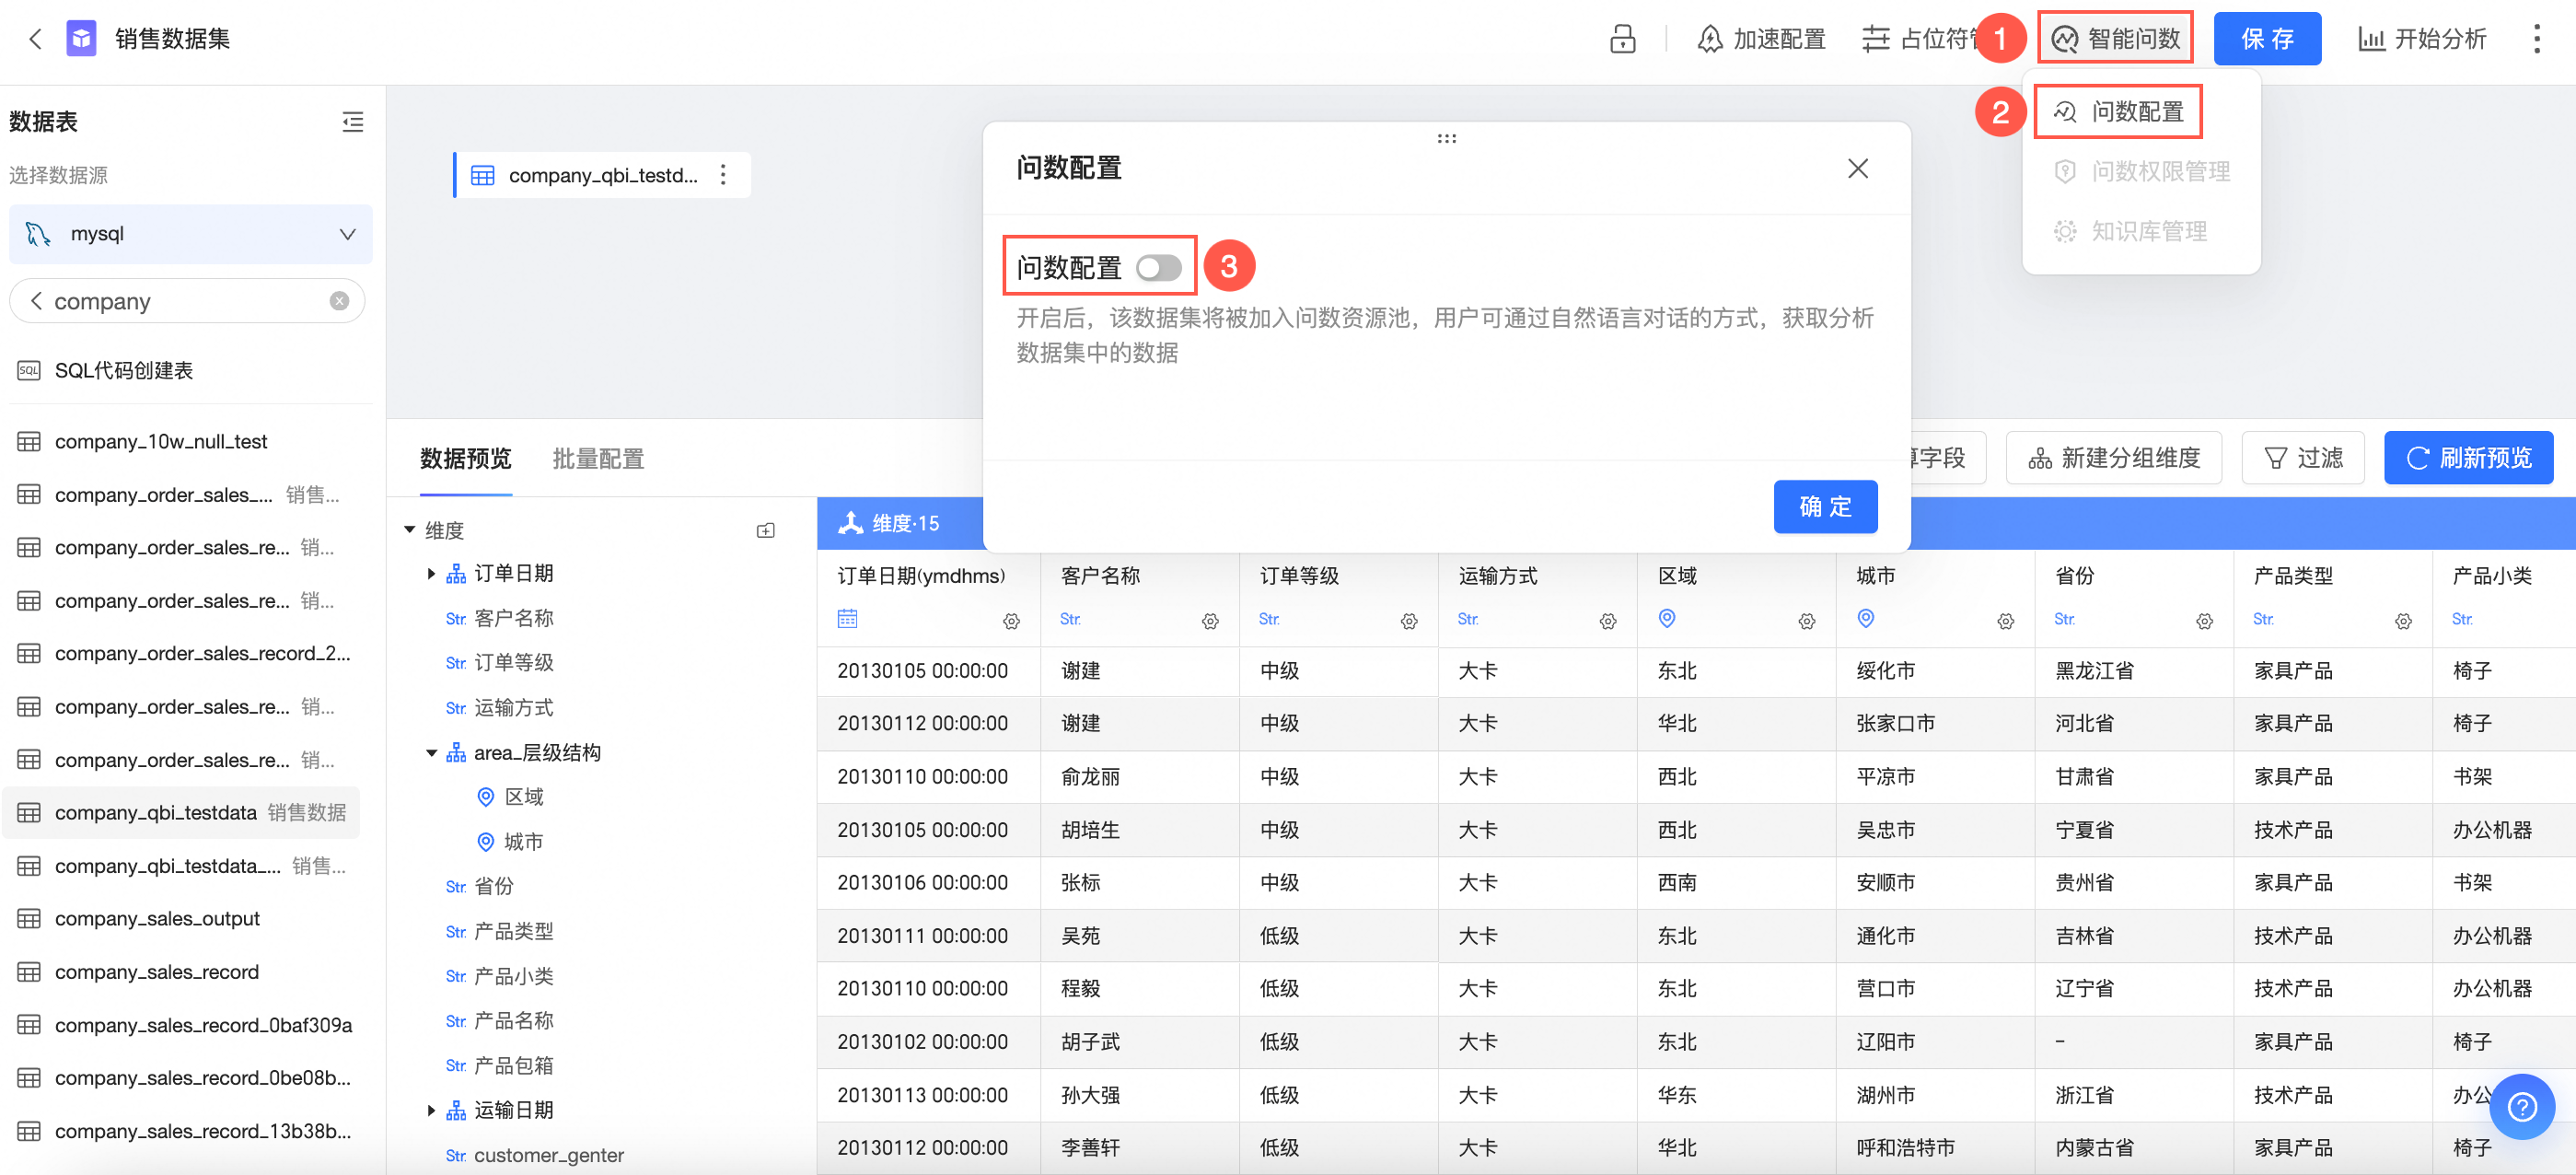2576x1175 pixels.
Task: Click the date type icon under 订单日期(ymdhms)
Action: click(x=847, y=619)
